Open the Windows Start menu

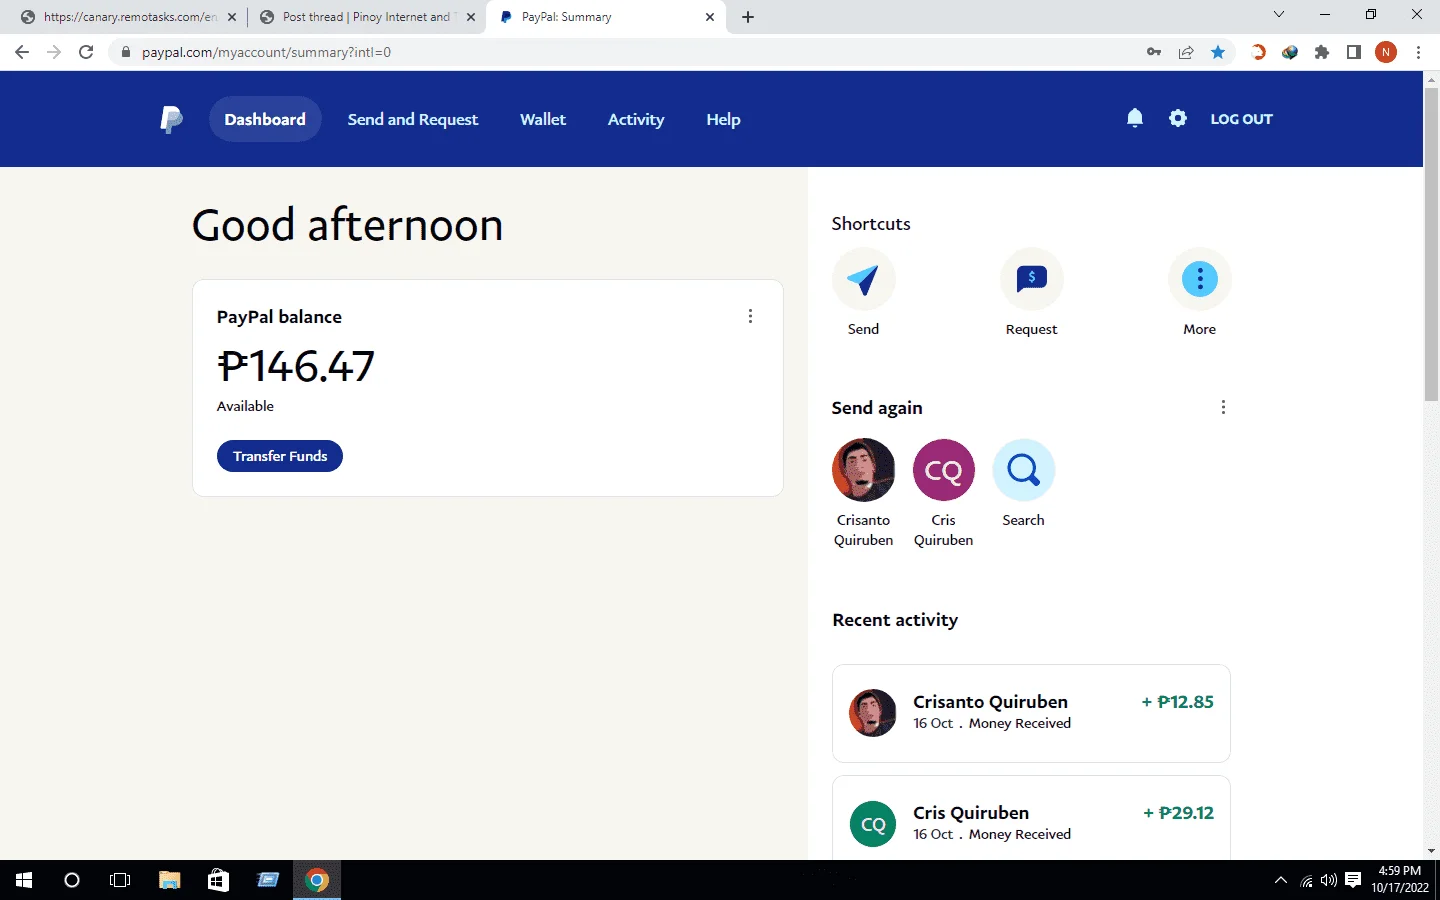(x=24, y=880)
